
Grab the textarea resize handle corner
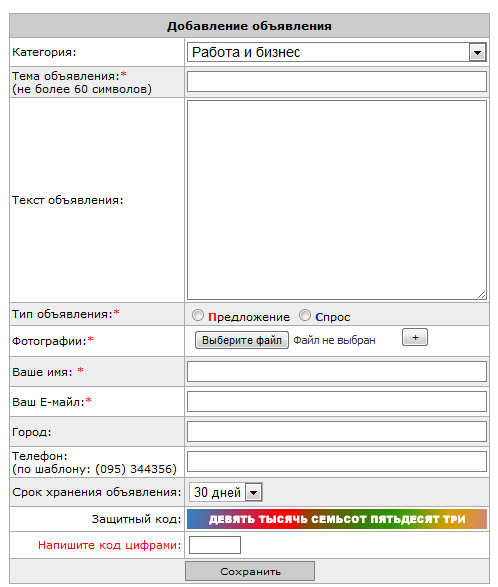(482, 295)
